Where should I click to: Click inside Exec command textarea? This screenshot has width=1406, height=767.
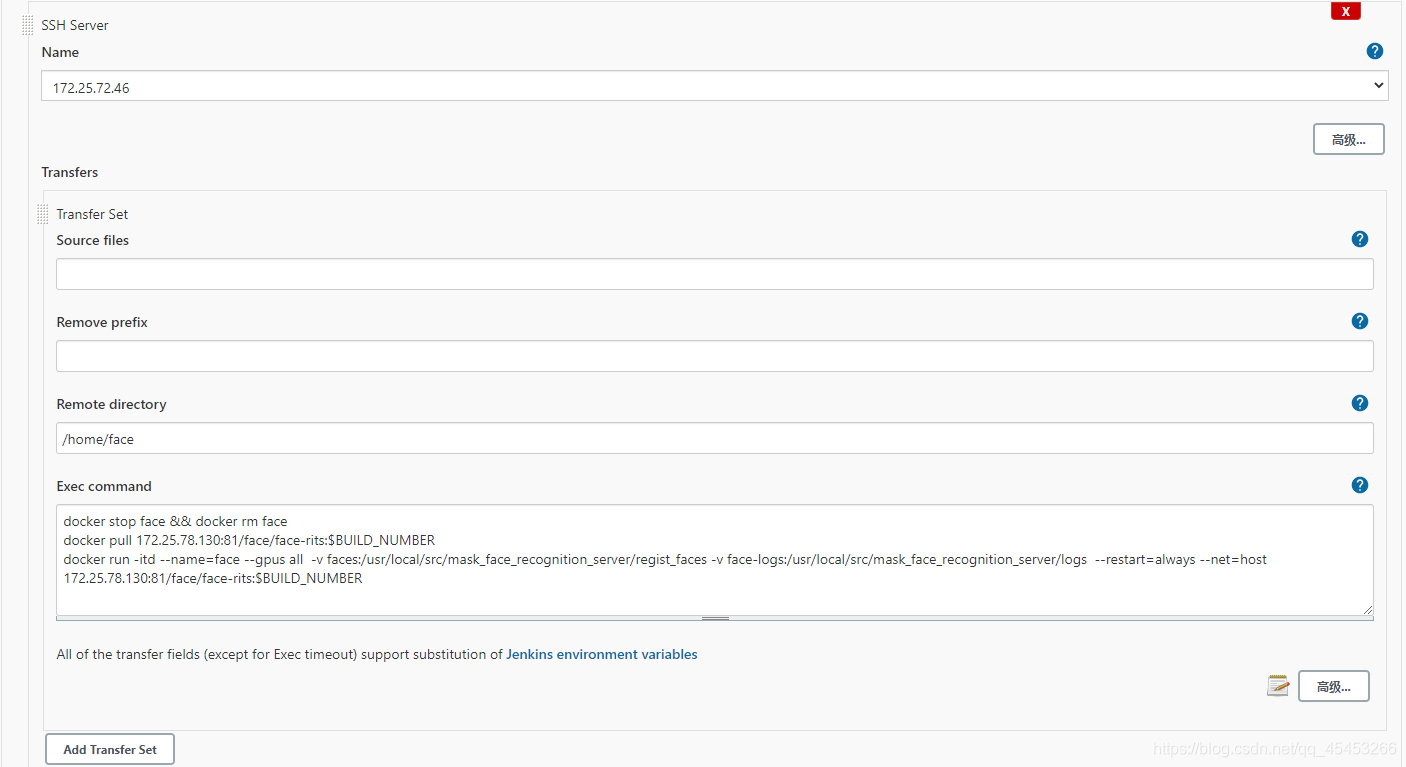pos(714,560)
